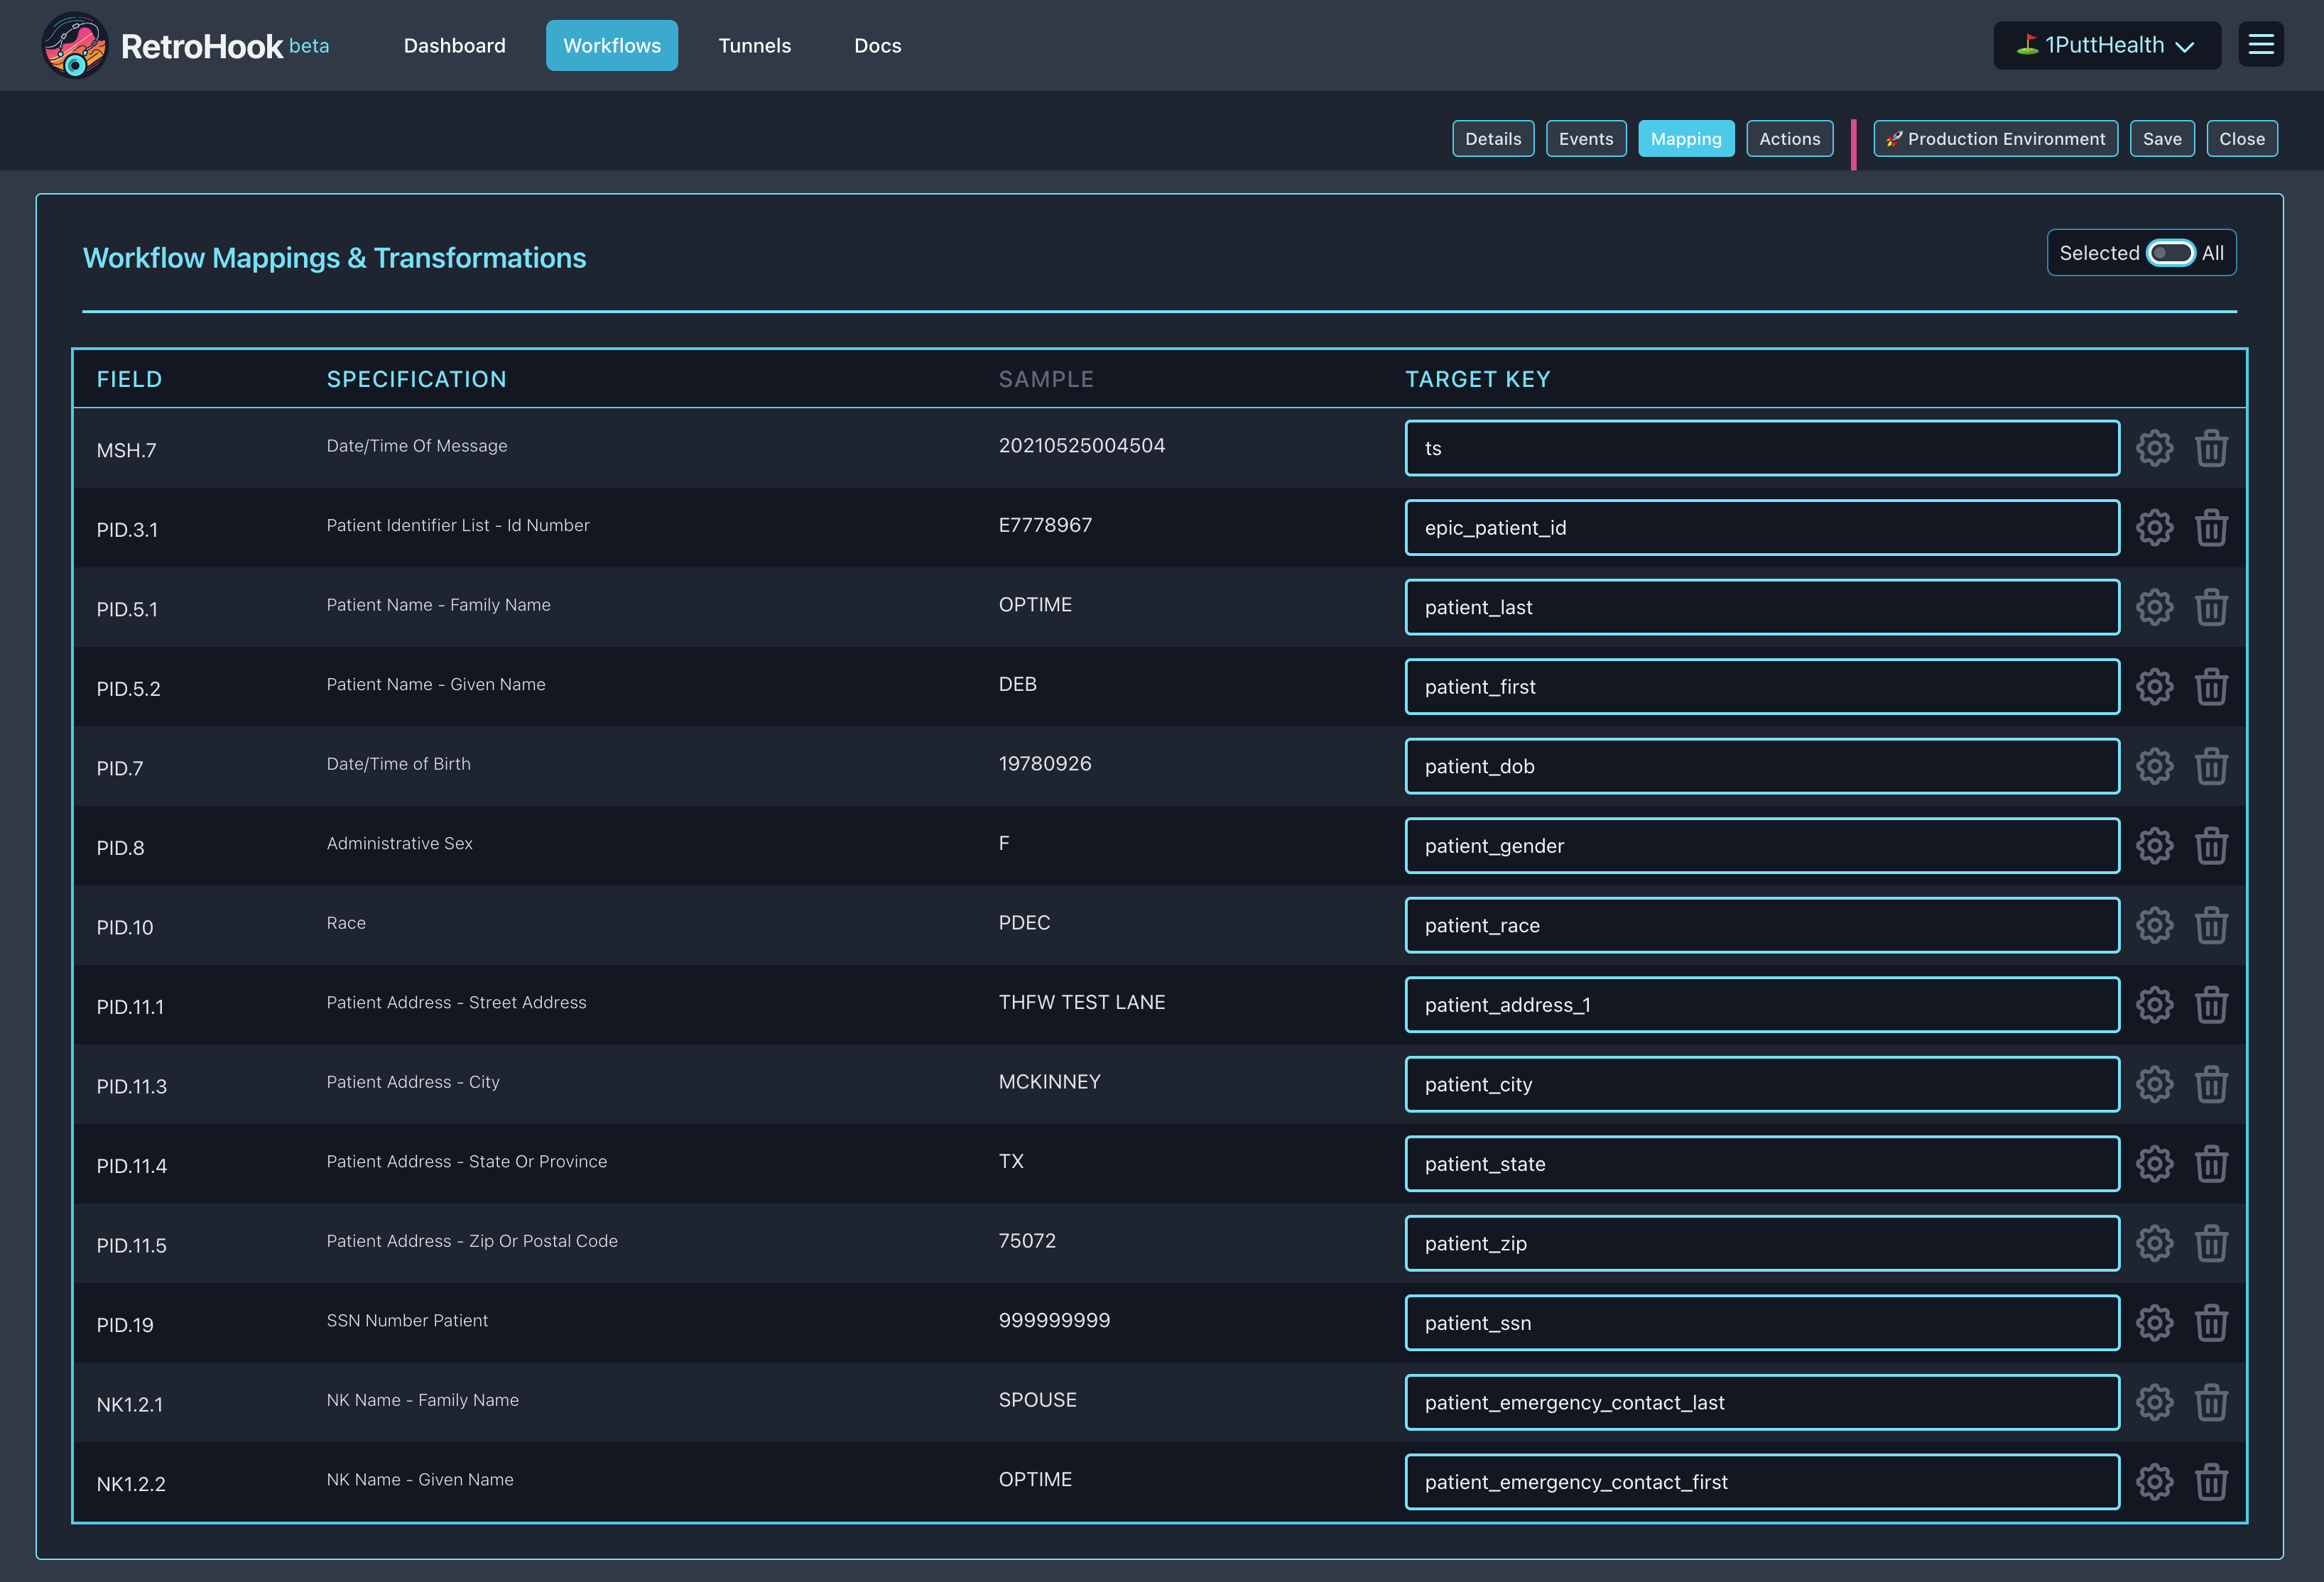Save the workflow
Screen dimensions: 2324x1582
click(x=2161, y=139)
